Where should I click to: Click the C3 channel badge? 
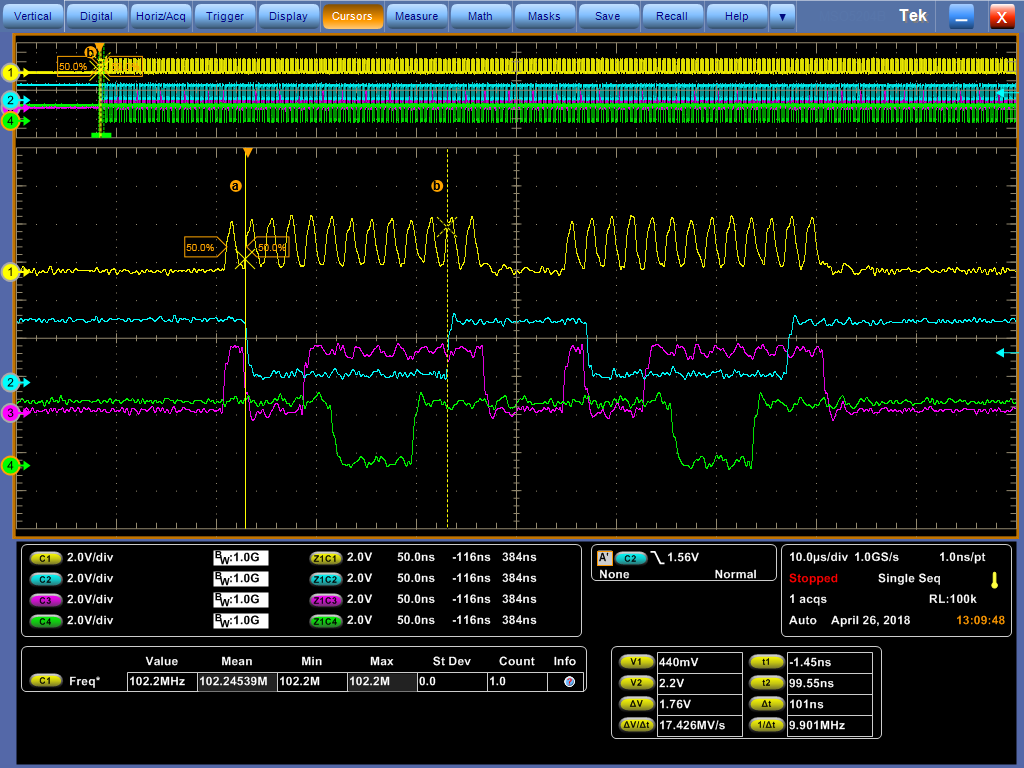coord(45,600)
